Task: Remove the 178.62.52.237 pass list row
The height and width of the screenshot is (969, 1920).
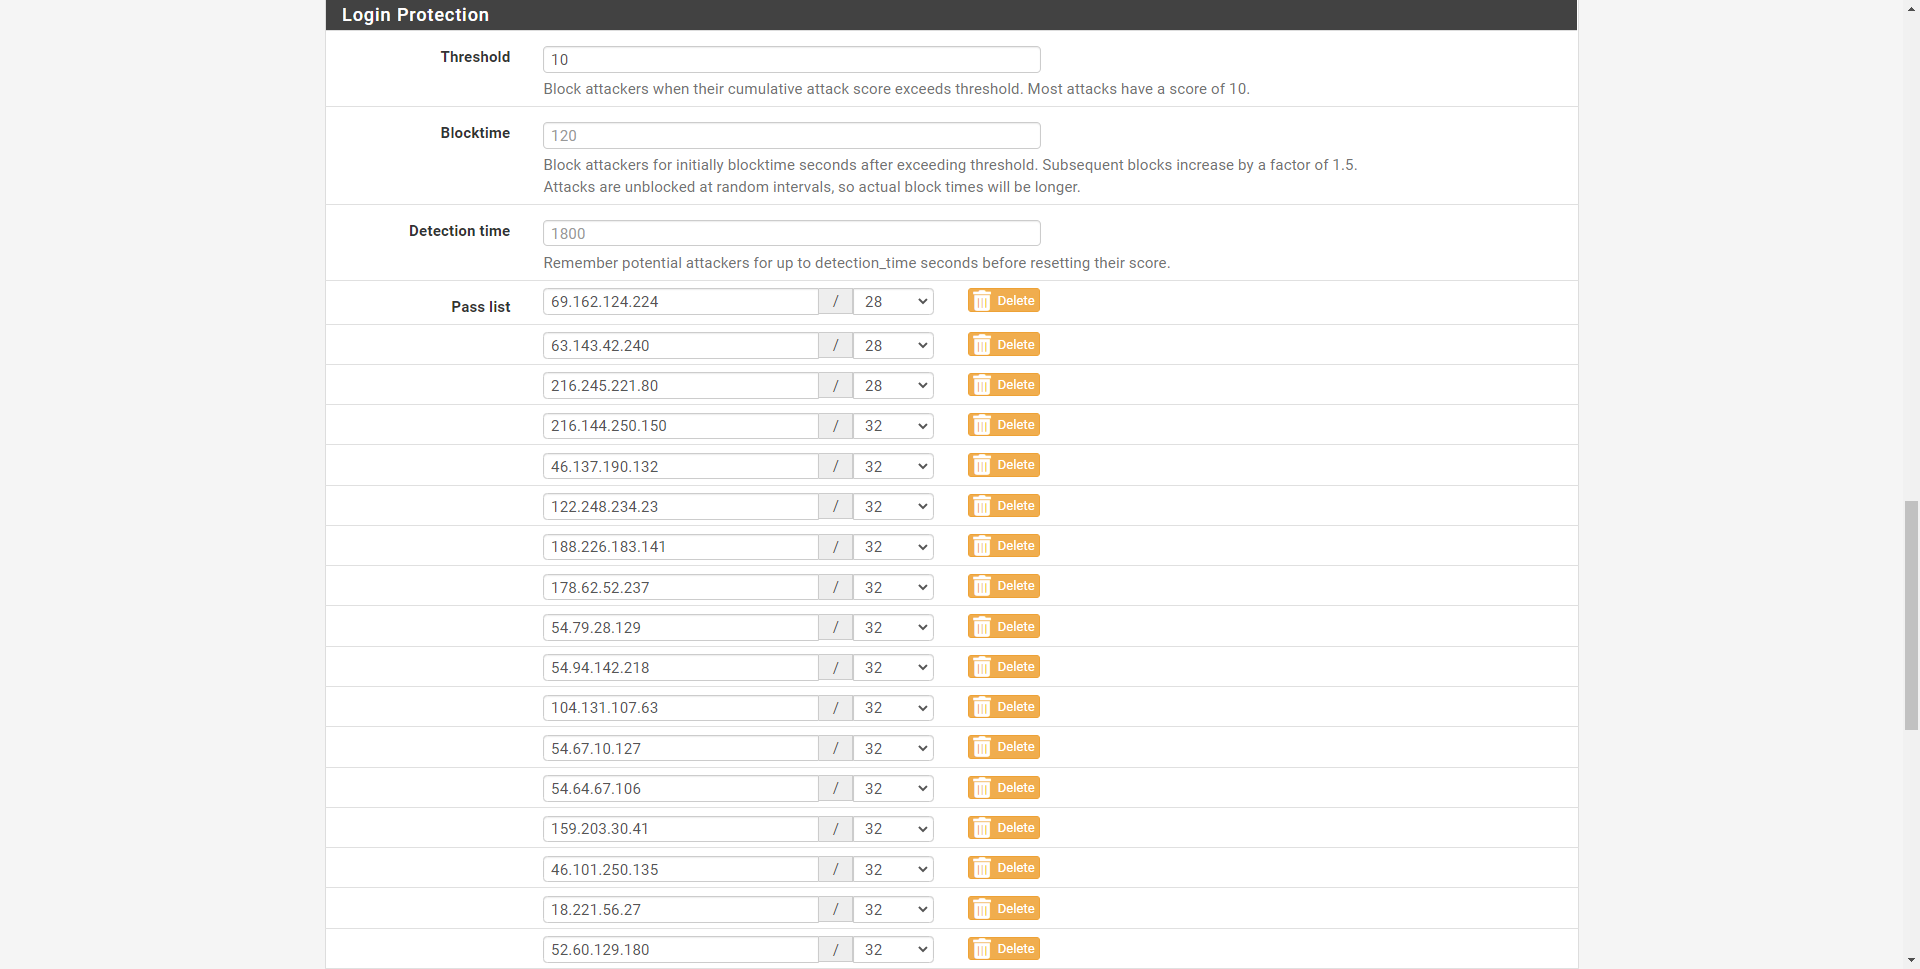Action: point(1003,586)
